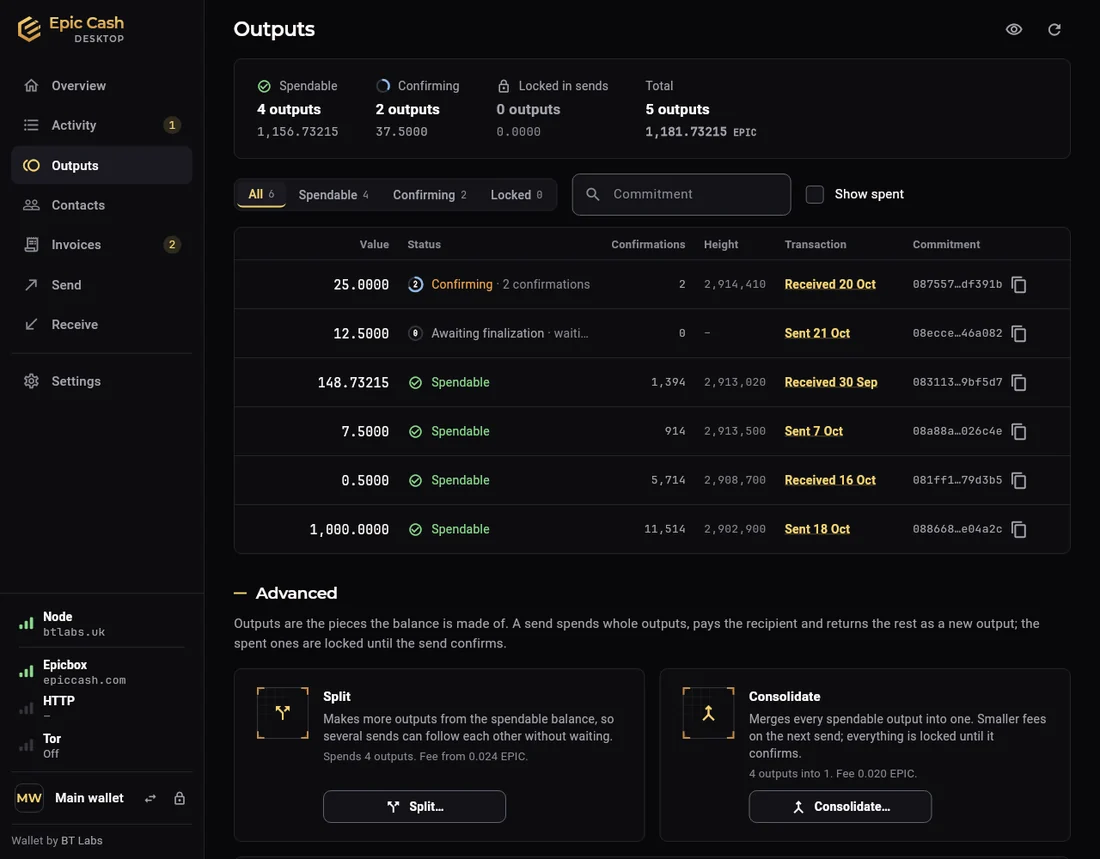Go to the Send page
The image size is (1100, 859).
[x=102, y=285]
